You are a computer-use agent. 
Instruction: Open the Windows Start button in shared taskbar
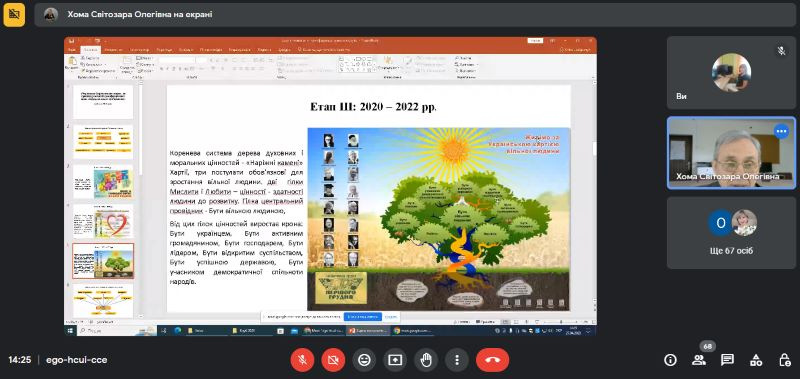70,331
